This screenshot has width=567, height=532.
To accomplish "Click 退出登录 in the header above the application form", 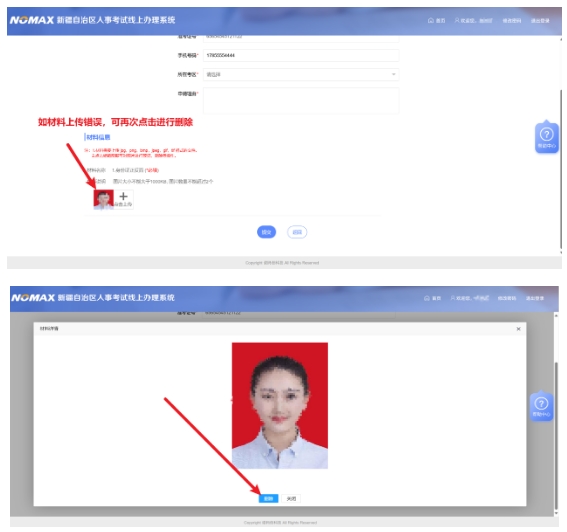I will coord(540,21).
